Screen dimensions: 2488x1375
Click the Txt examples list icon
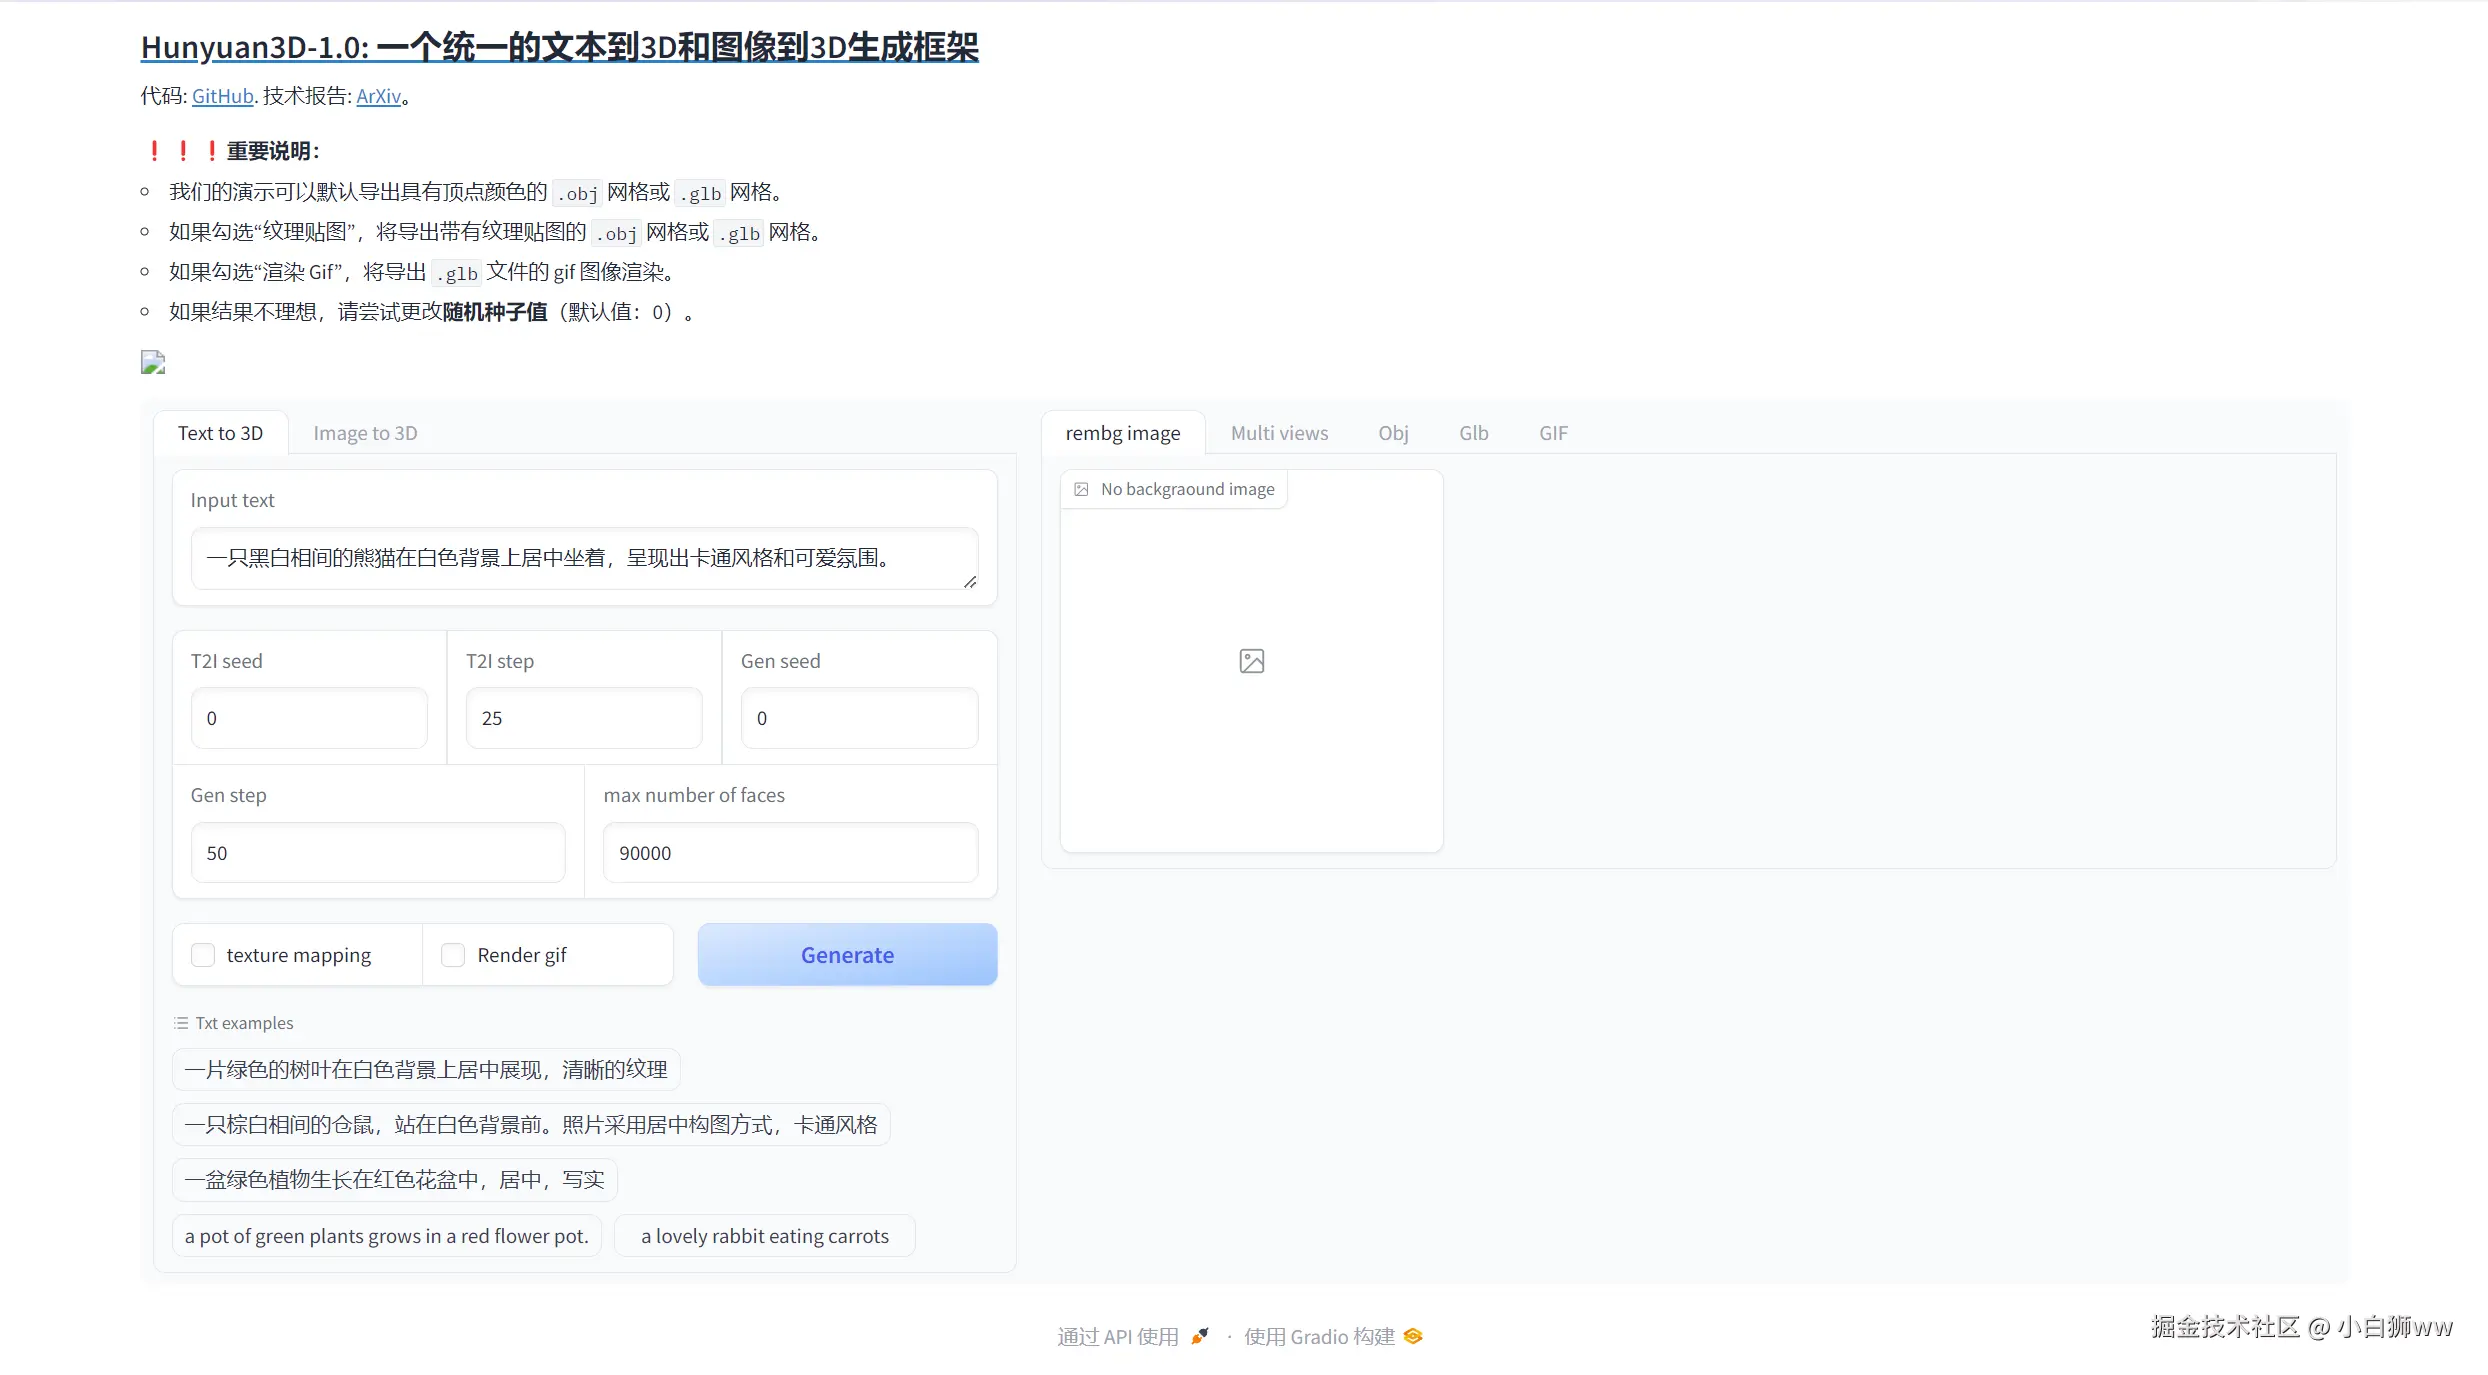181,1023
